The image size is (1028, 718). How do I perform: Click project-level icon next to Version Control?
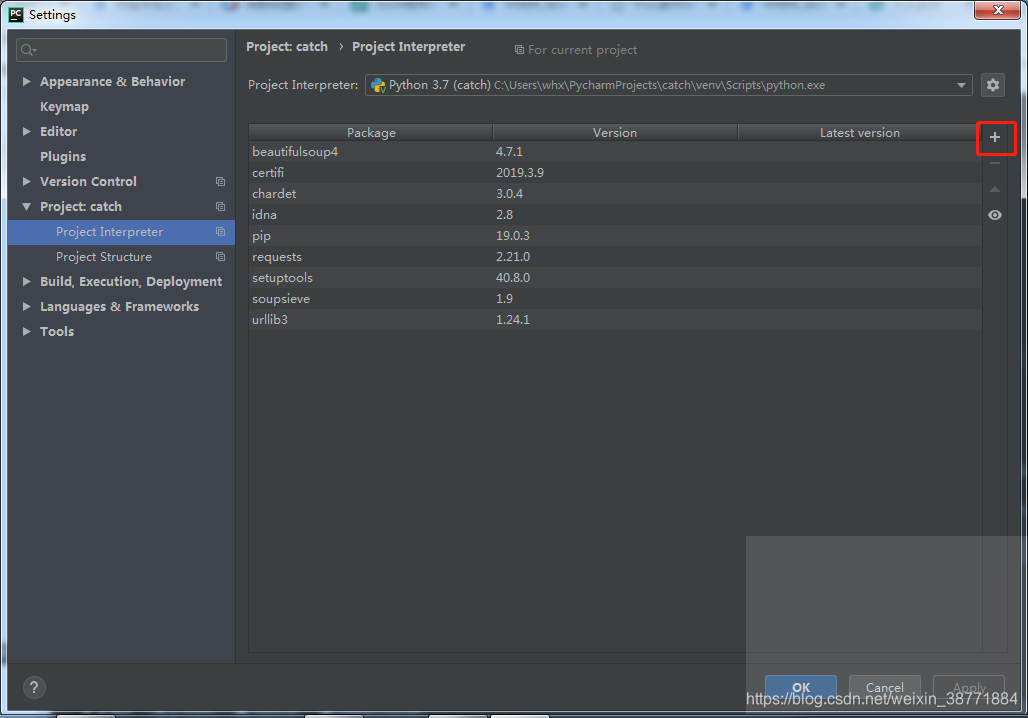tap(220, 182)
